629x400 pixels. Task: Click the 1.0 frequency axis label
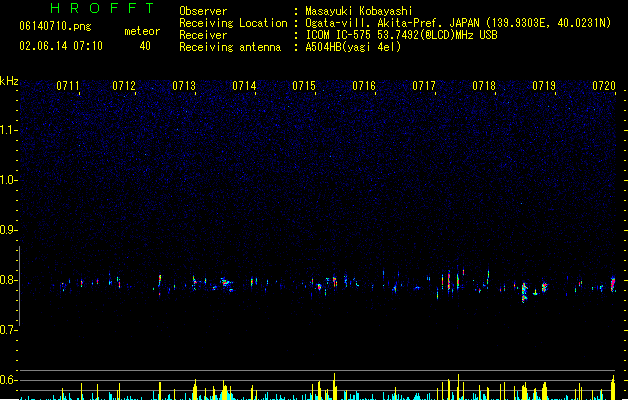point(8,180)
